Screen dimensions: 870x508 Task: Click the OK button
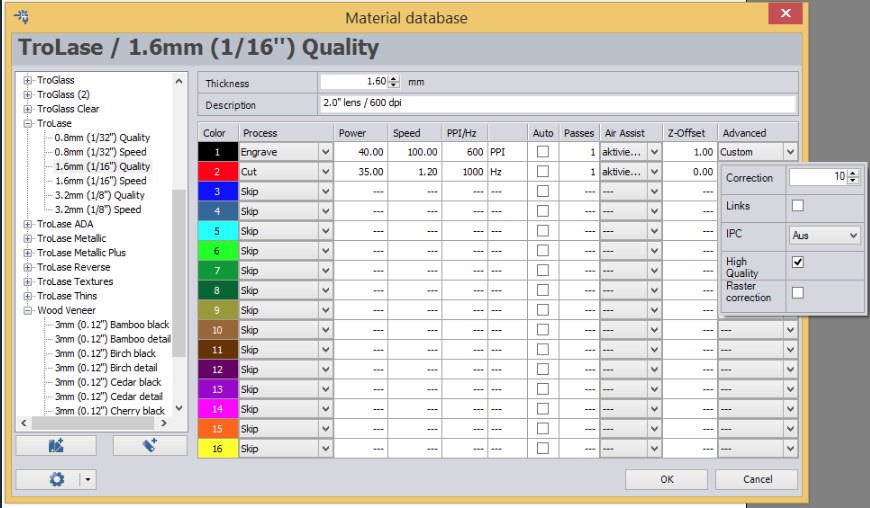click(x=666, y=479)
